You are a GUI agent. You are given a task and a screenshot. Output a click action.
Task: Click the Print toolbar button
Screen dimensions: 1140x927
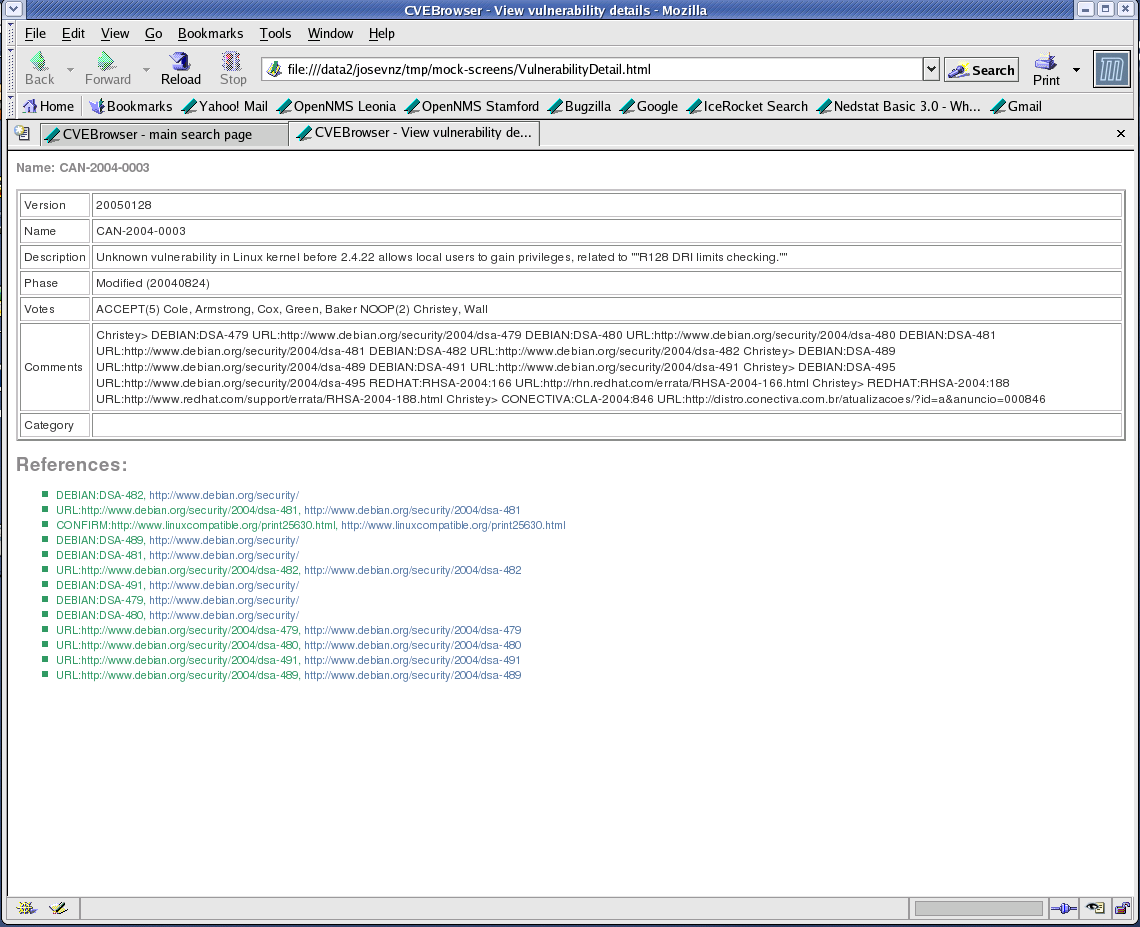1046,69
